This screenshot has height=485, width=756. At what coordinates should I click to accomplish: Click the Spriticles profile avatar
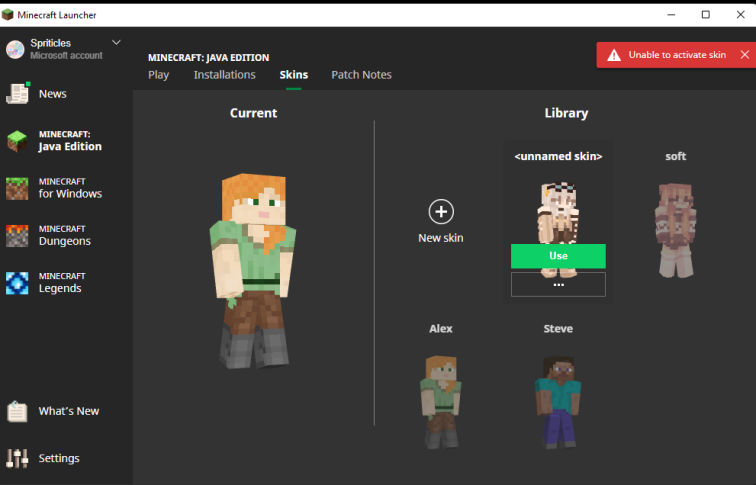tap(15, 49)
